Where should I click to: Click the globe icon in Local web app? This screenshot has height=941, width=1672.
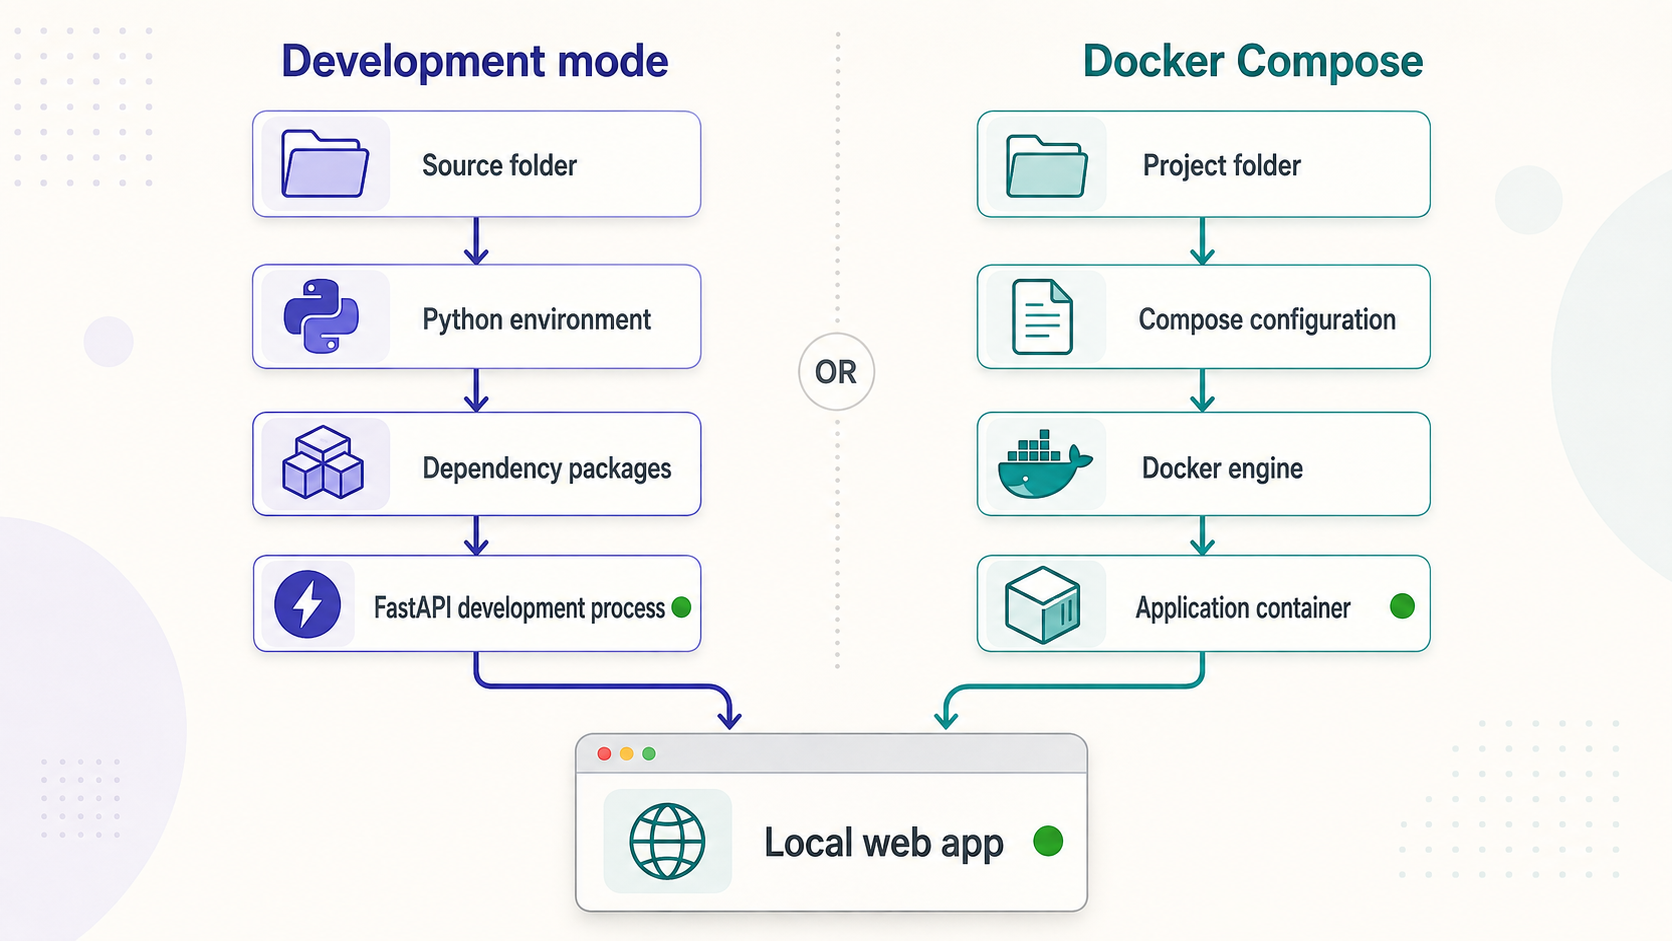tap(667, 841)
